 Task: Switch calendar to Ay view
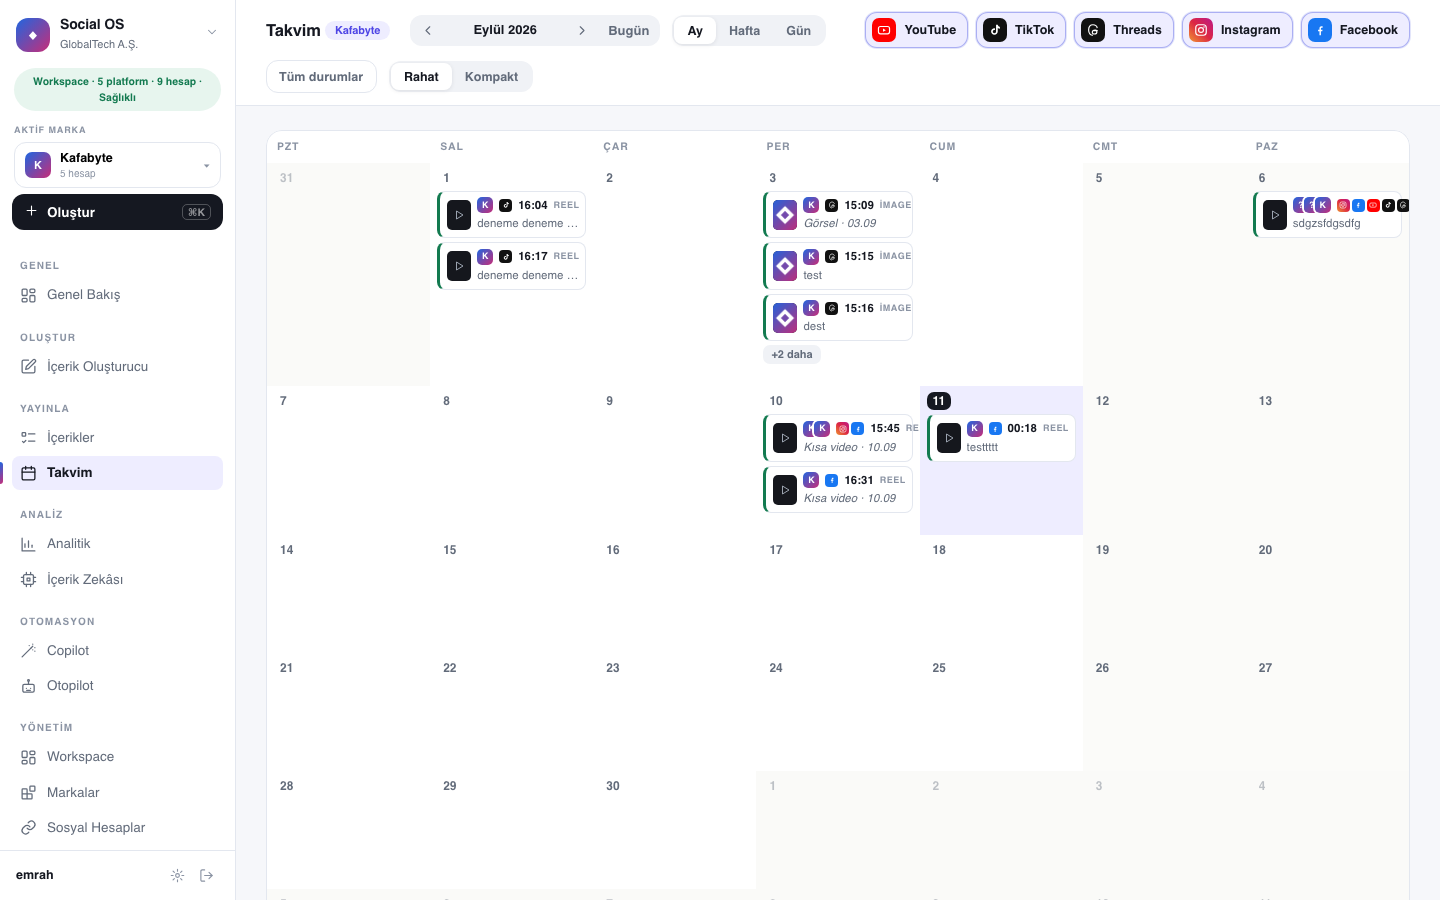click(695, 31)
